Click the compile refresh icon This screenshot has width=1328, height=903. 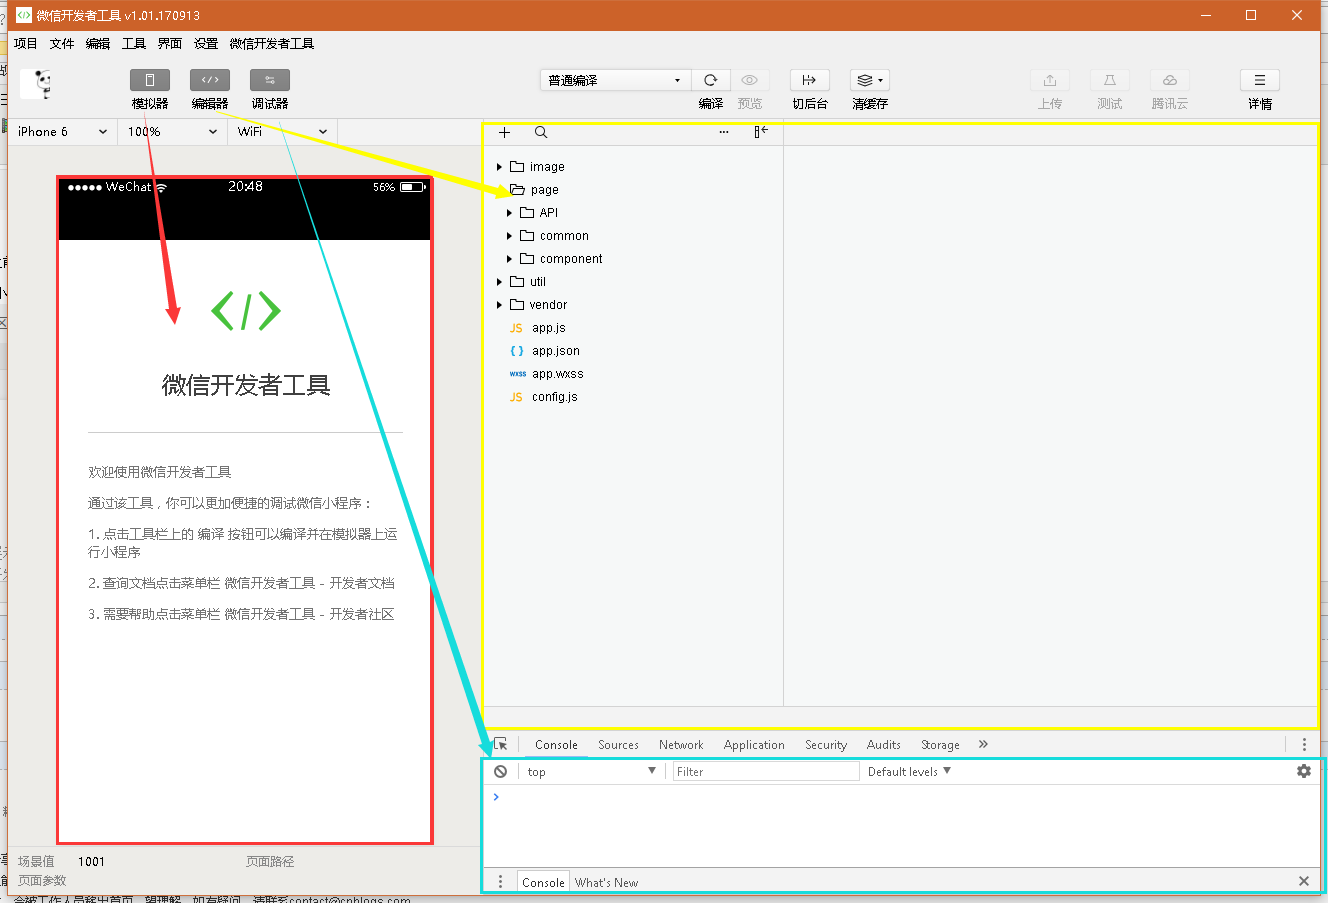[711, 80]
